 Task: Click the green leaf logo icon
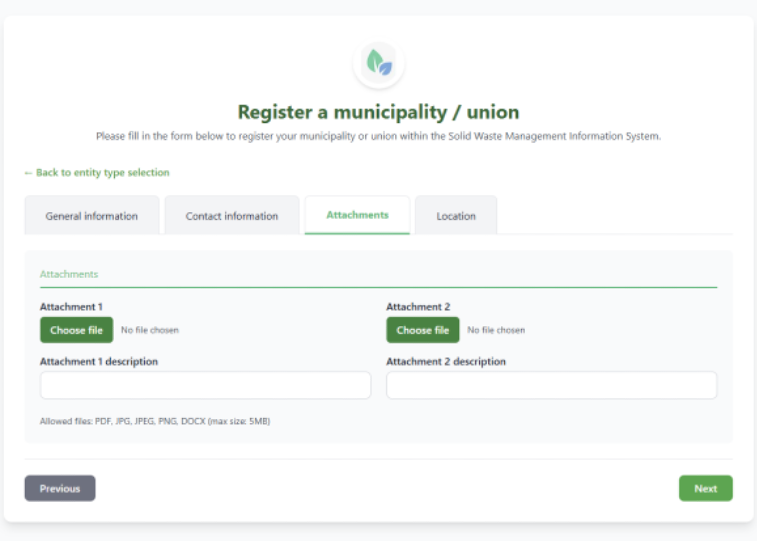(379, 63)
